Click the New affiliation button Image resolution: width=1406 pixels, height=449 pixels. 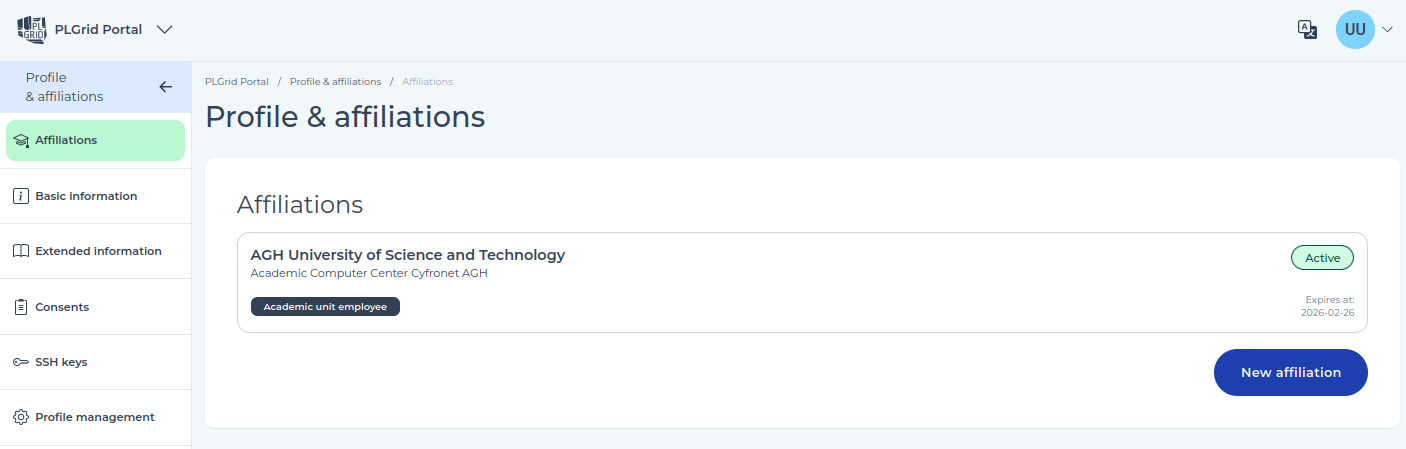(x=1290, y=372)
